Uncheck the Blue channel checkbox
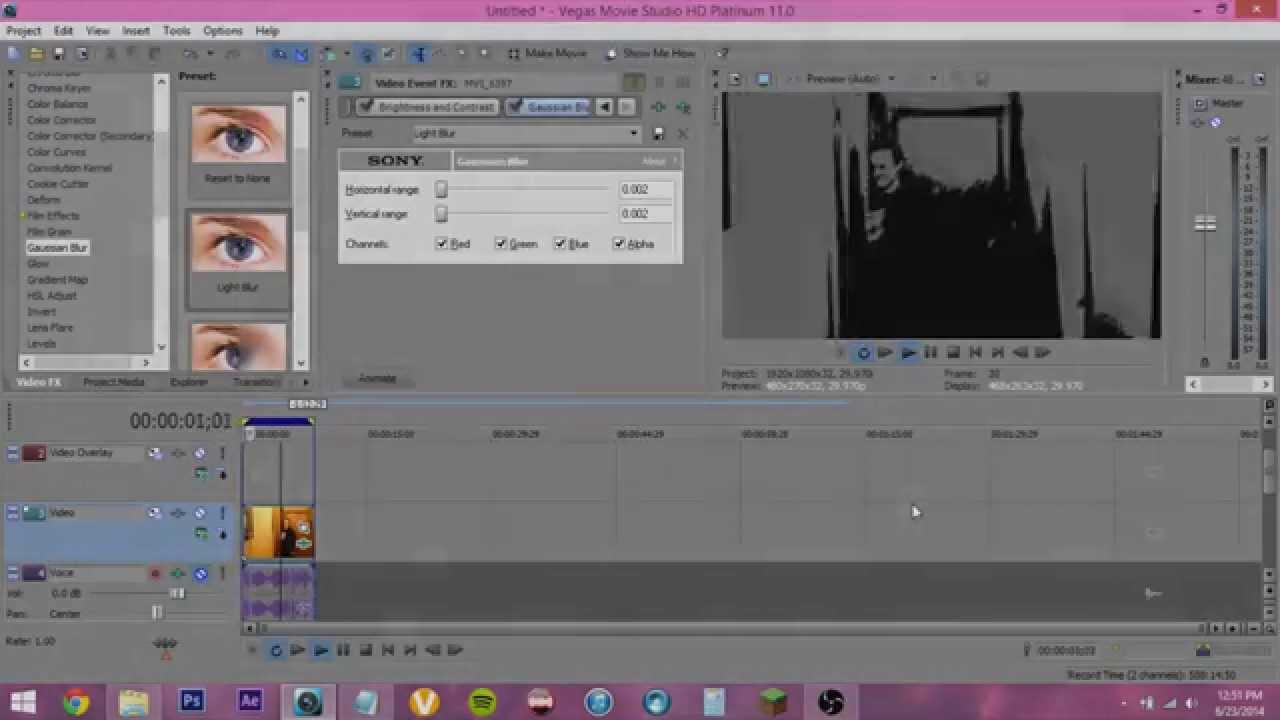The image size is (1280, 720). pyautogui.click(x=560, y=244)
